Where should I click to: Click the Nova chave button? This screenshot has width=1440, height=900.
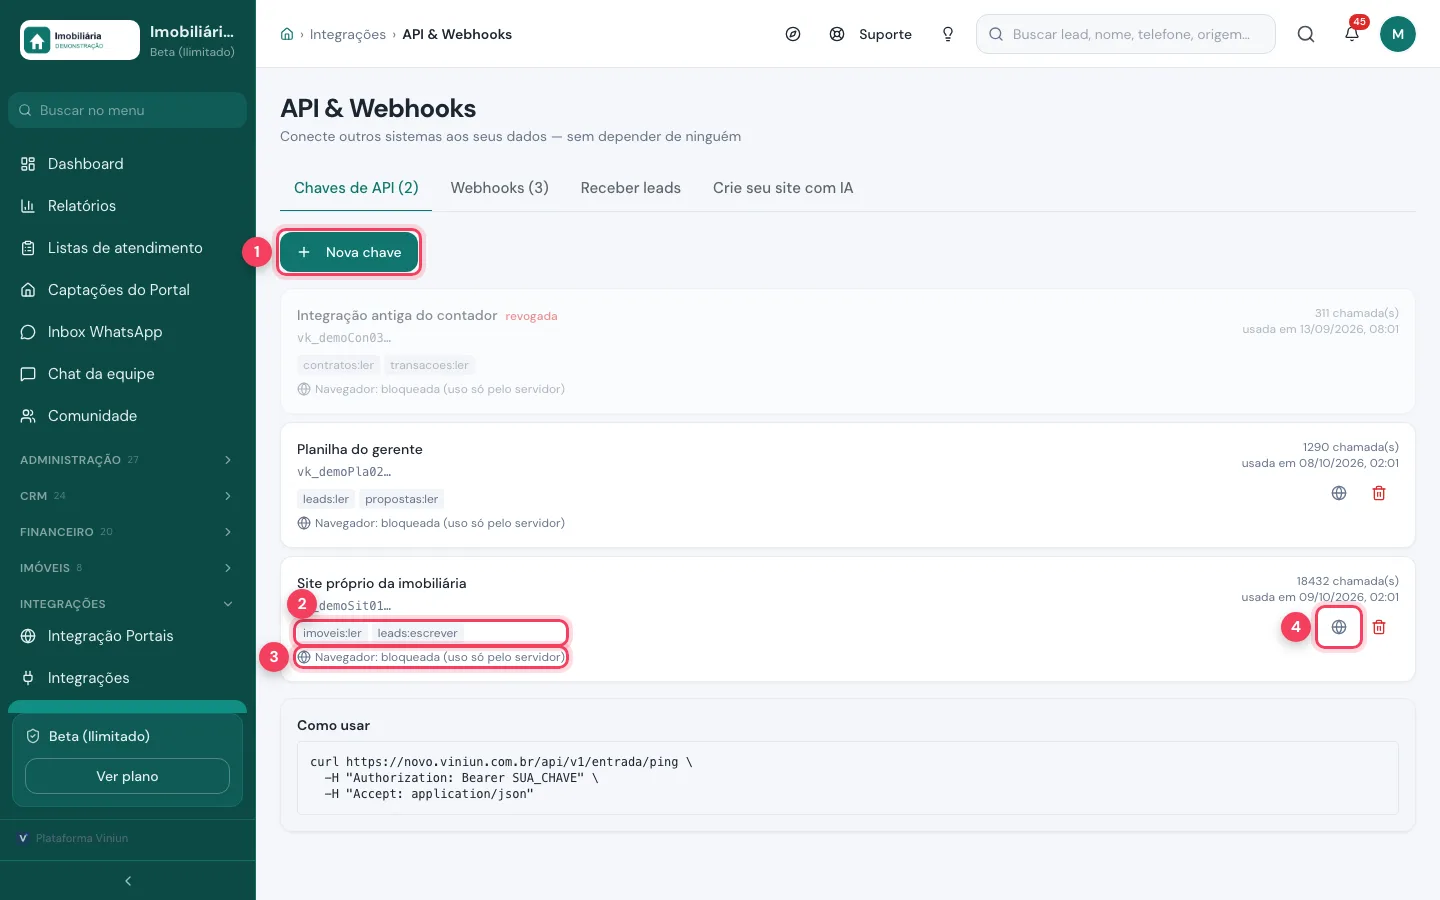[x=349, y=252]
